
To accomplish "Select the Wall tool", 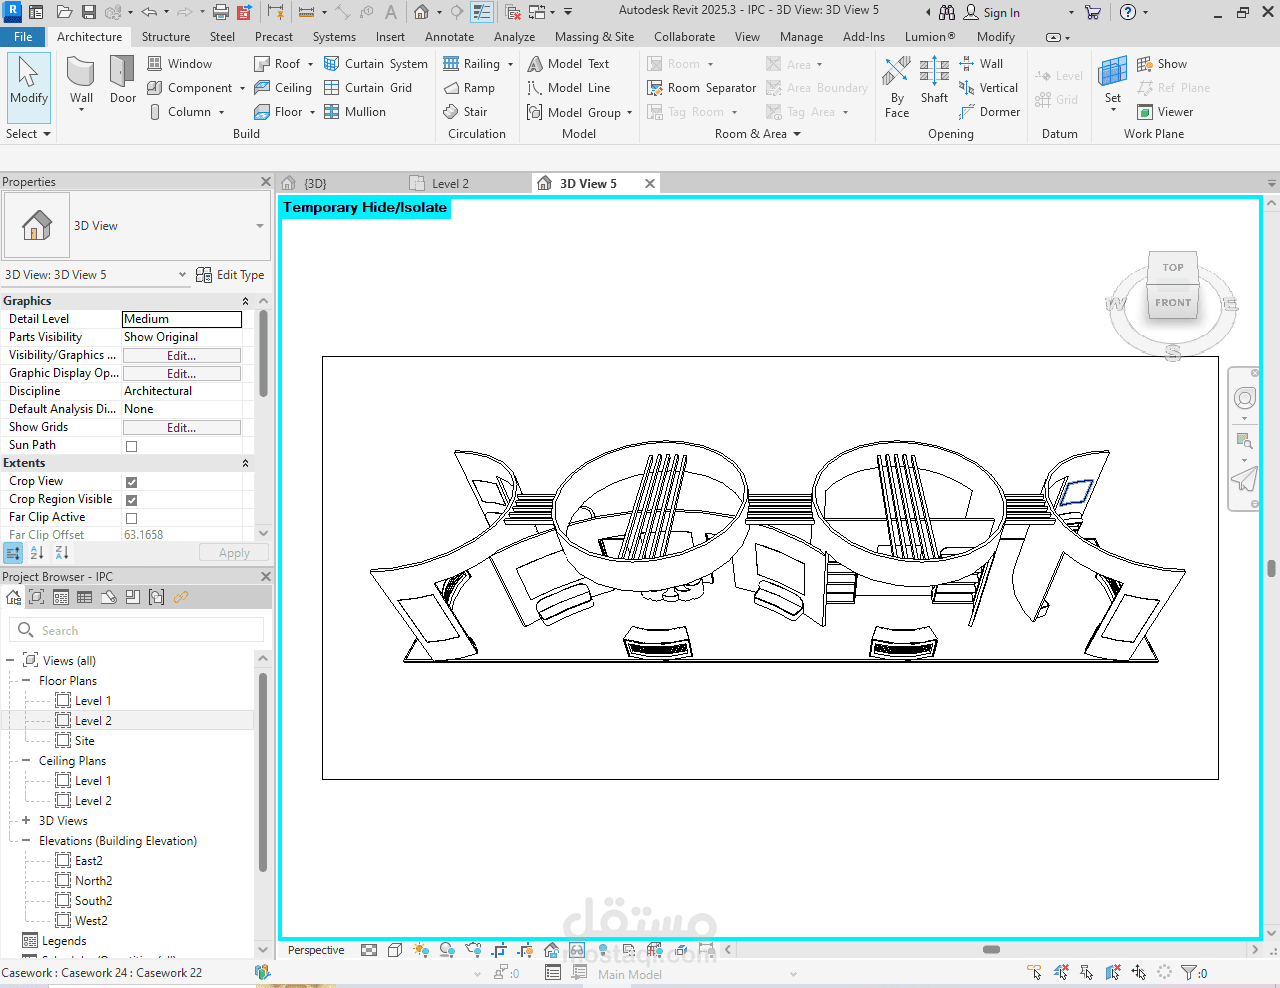I will [81, 80].
